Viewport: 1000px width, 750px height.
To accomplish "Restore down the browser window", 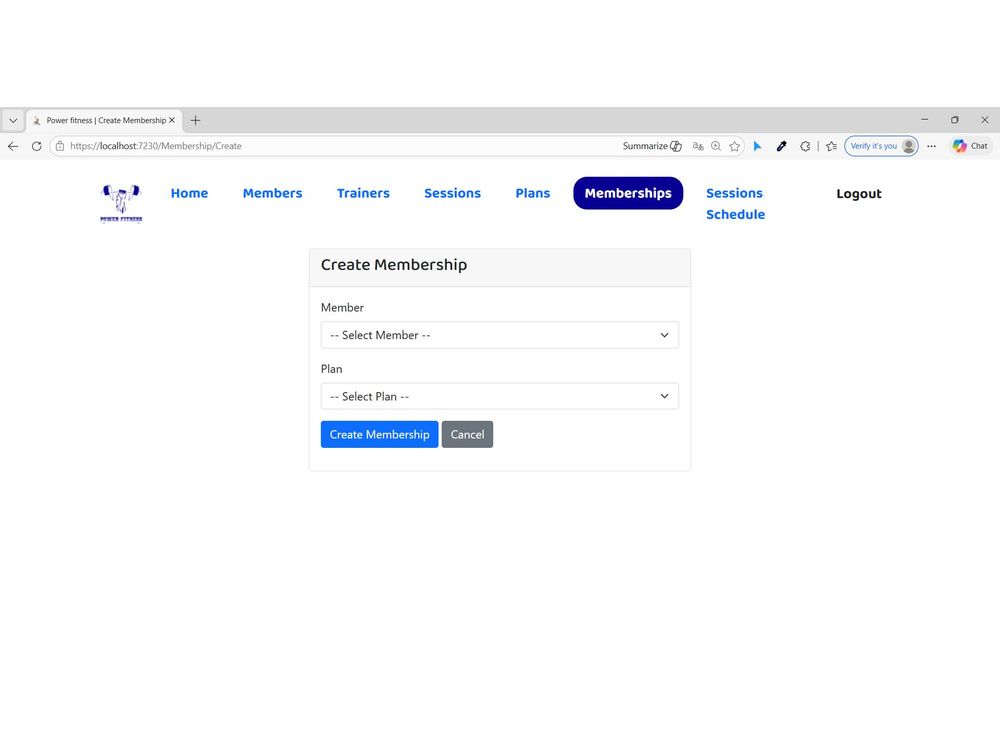I will pyautogui.click(x=955, y=120).
